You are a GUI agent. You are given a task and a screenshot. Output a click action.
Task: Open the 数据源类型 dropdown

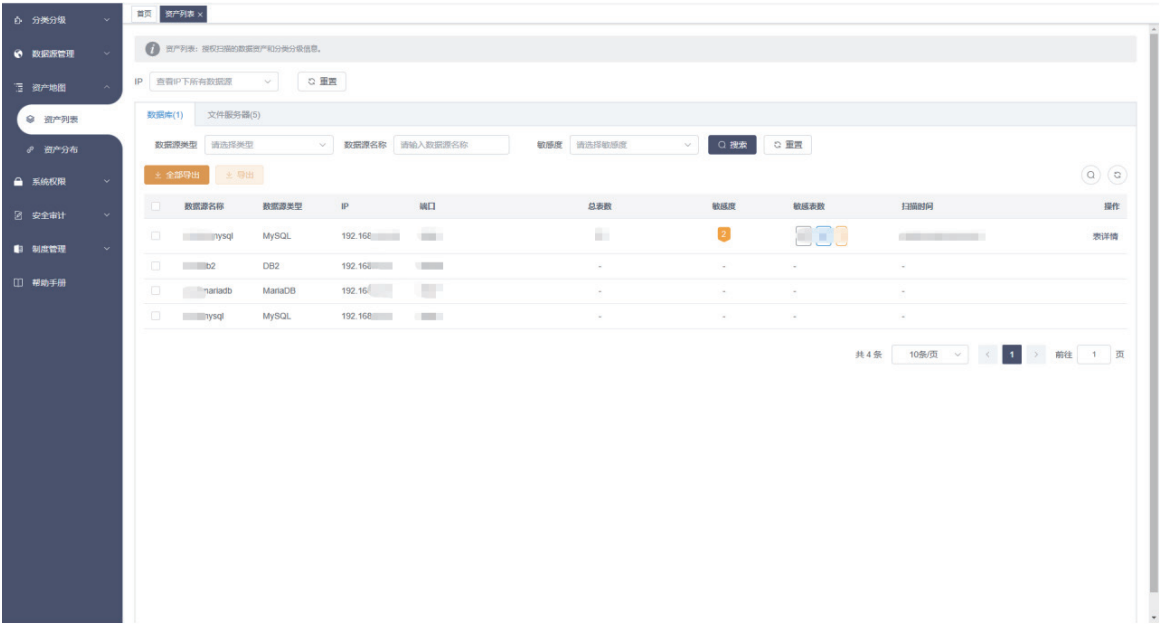[x=268, y=145]
